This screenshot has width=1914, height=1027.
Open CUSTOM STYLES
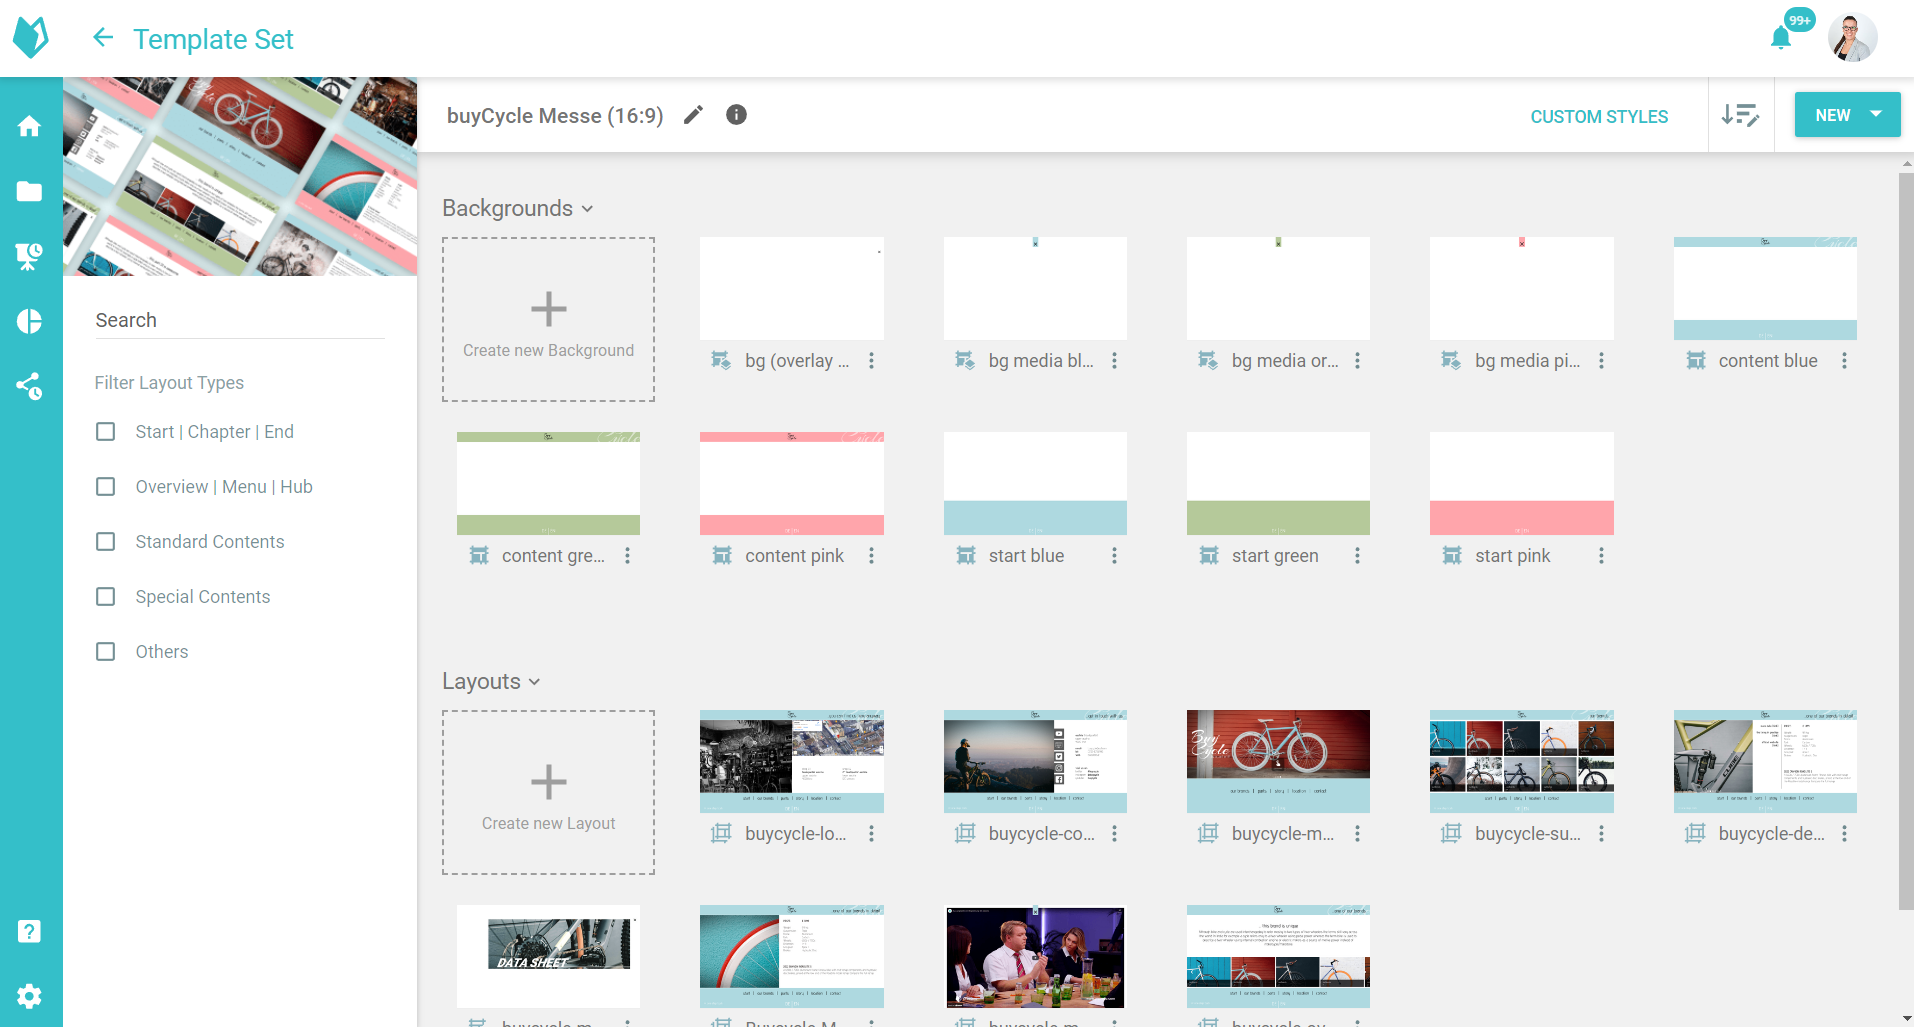[x=1599, y=116]
